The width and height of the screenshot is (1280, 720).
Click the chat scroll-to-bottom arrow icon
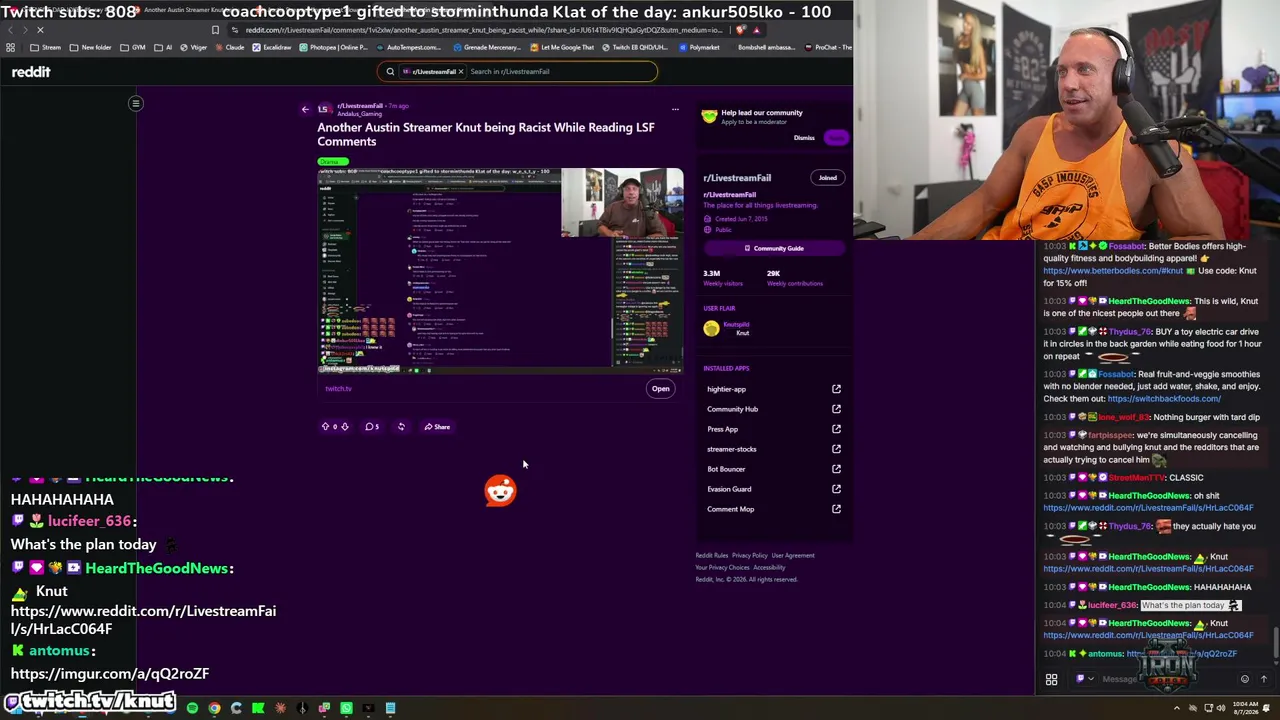[x=1264, y=680]
